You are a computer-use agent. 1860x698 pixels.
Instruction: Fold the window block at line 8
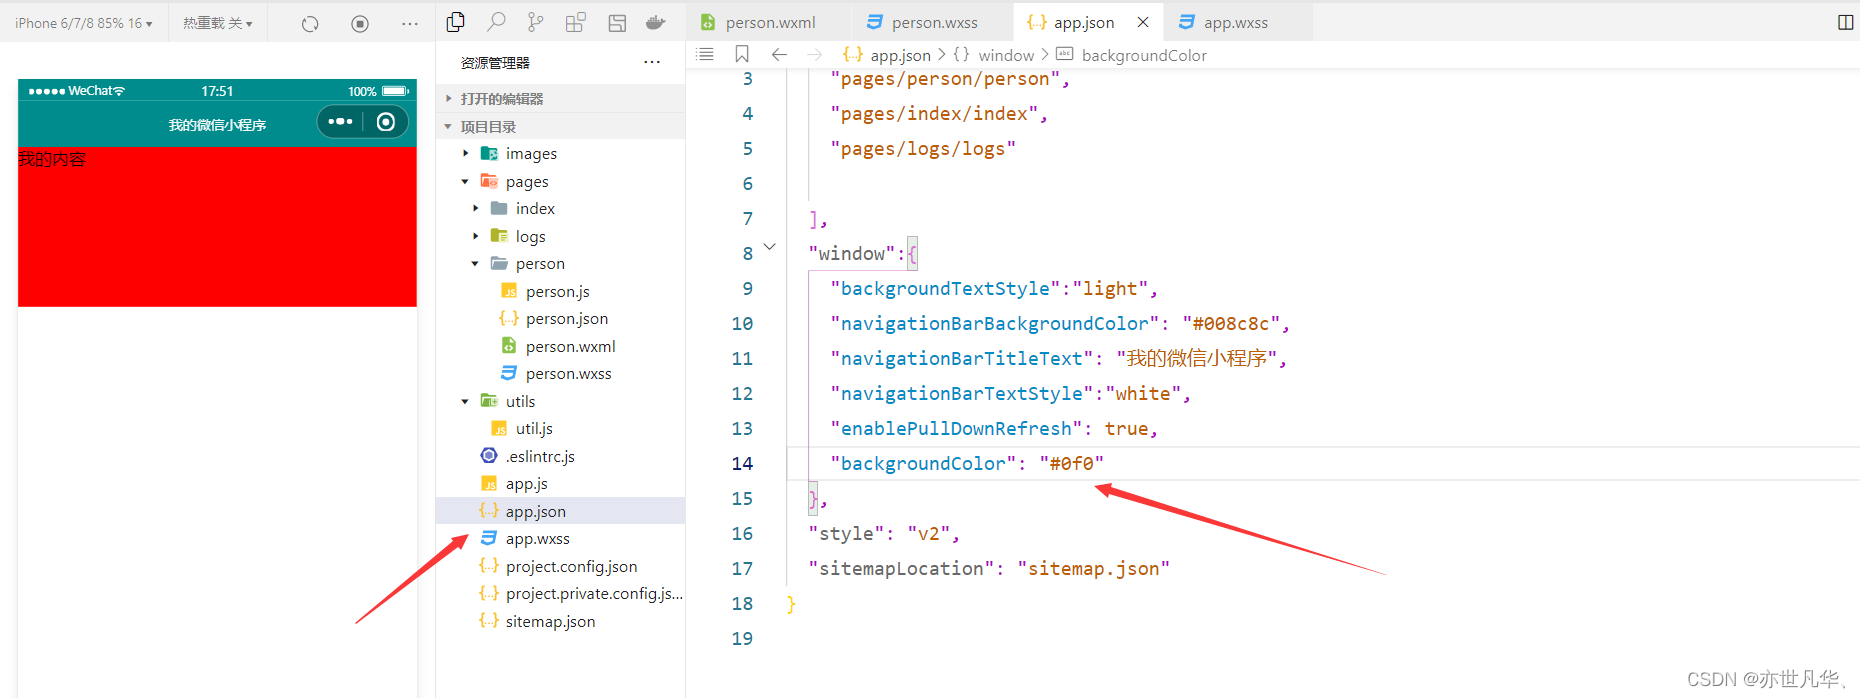click(769, 246)
